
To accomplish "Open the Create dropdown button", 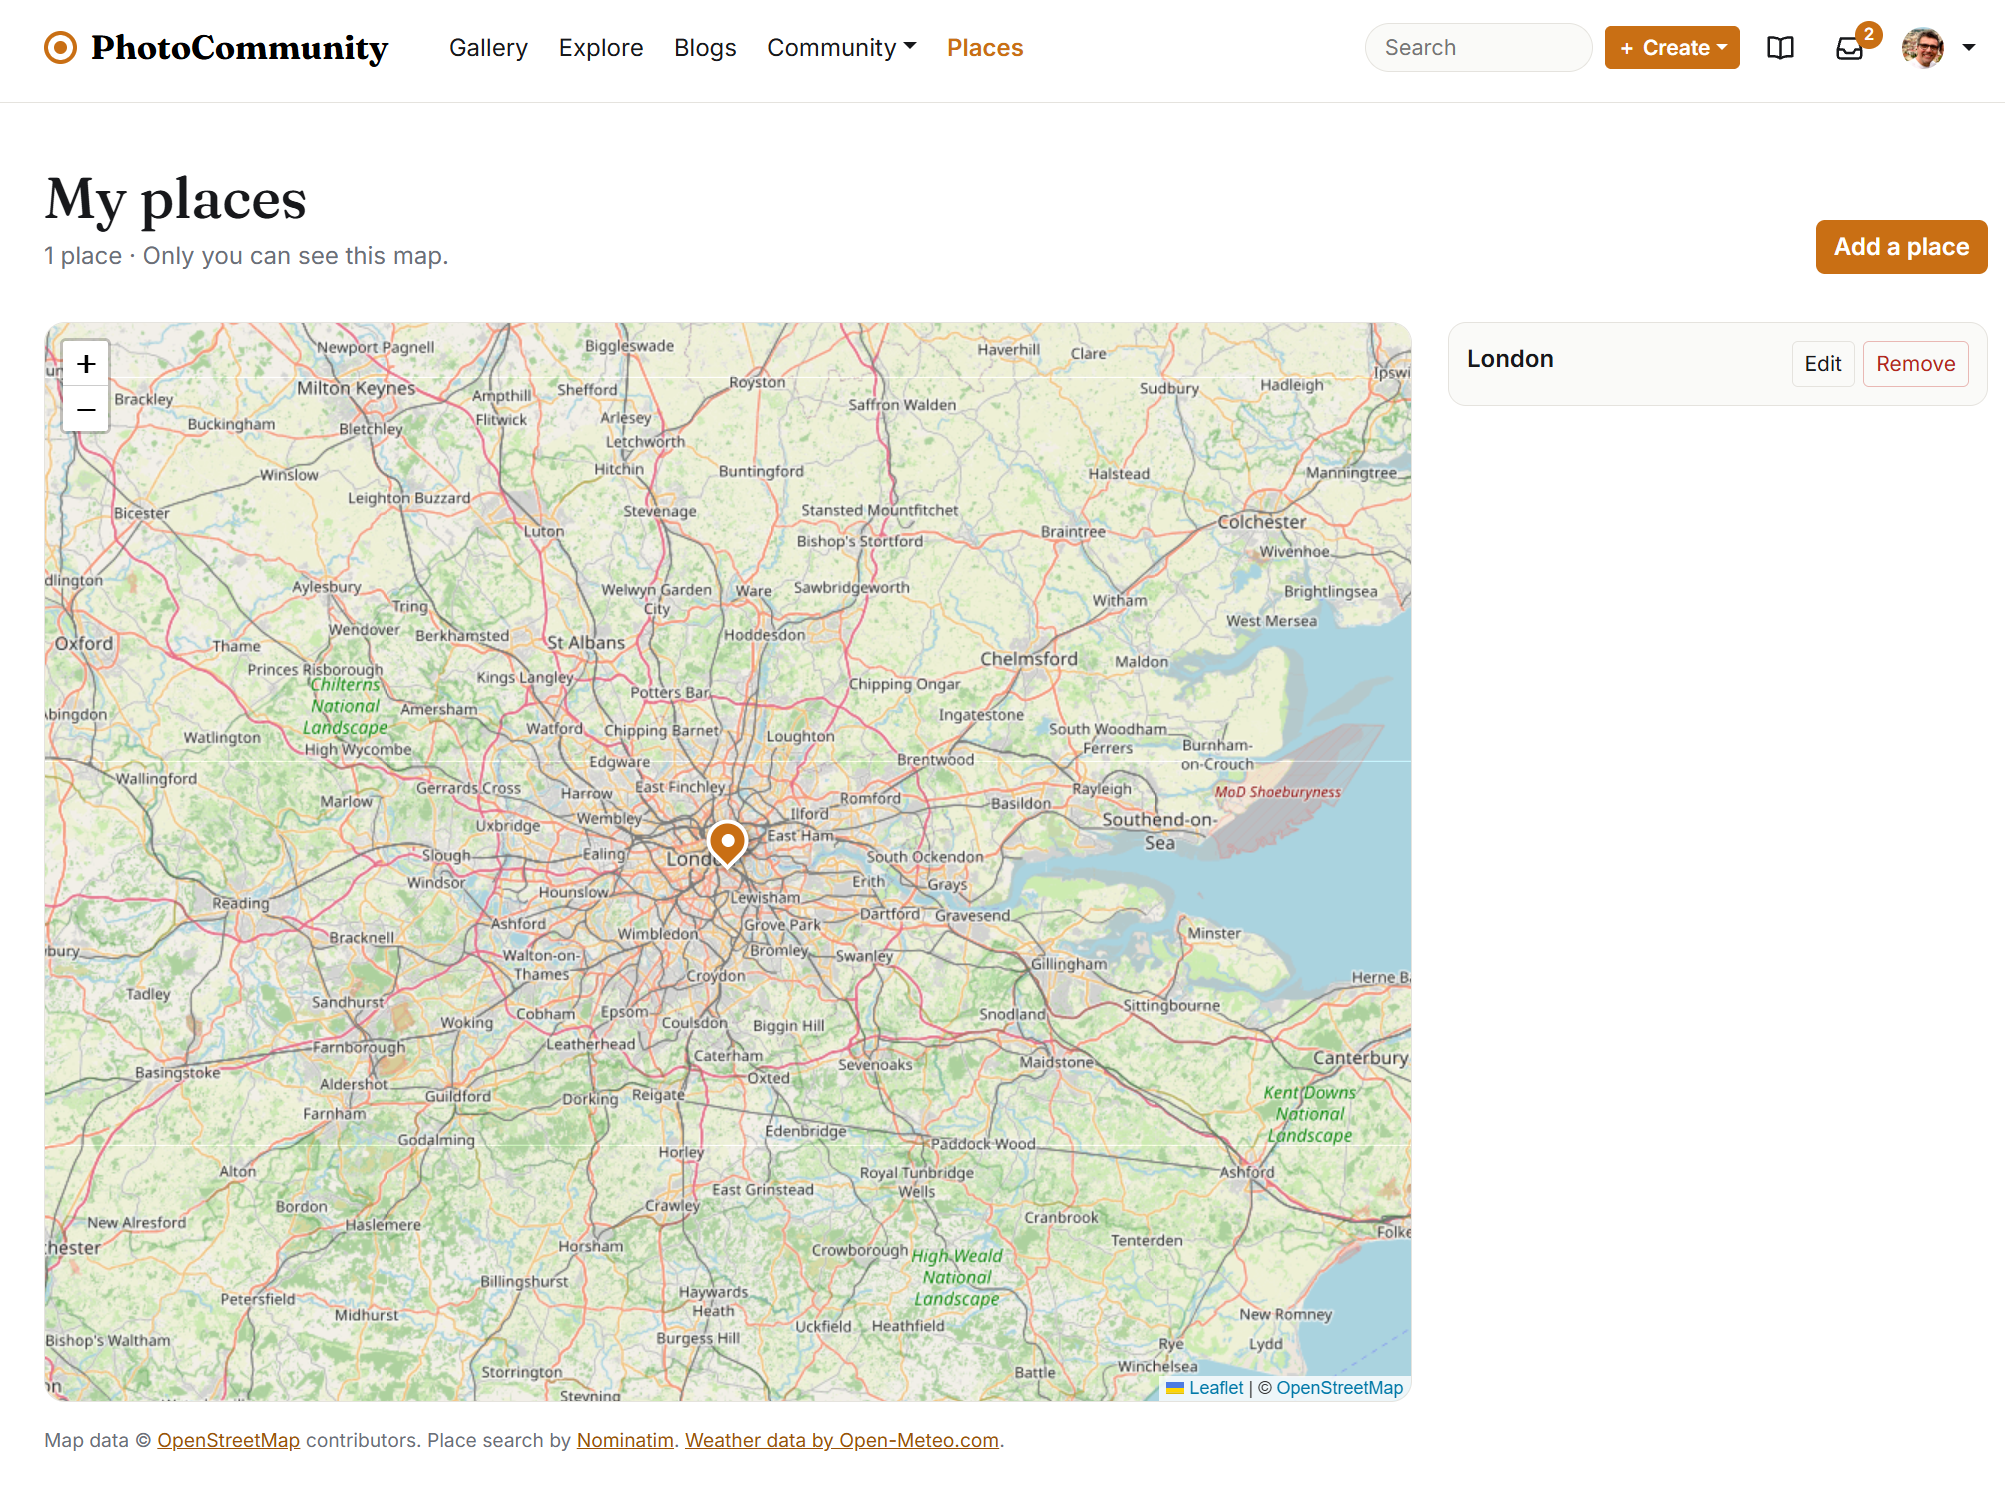I will tap(1672, 47).
